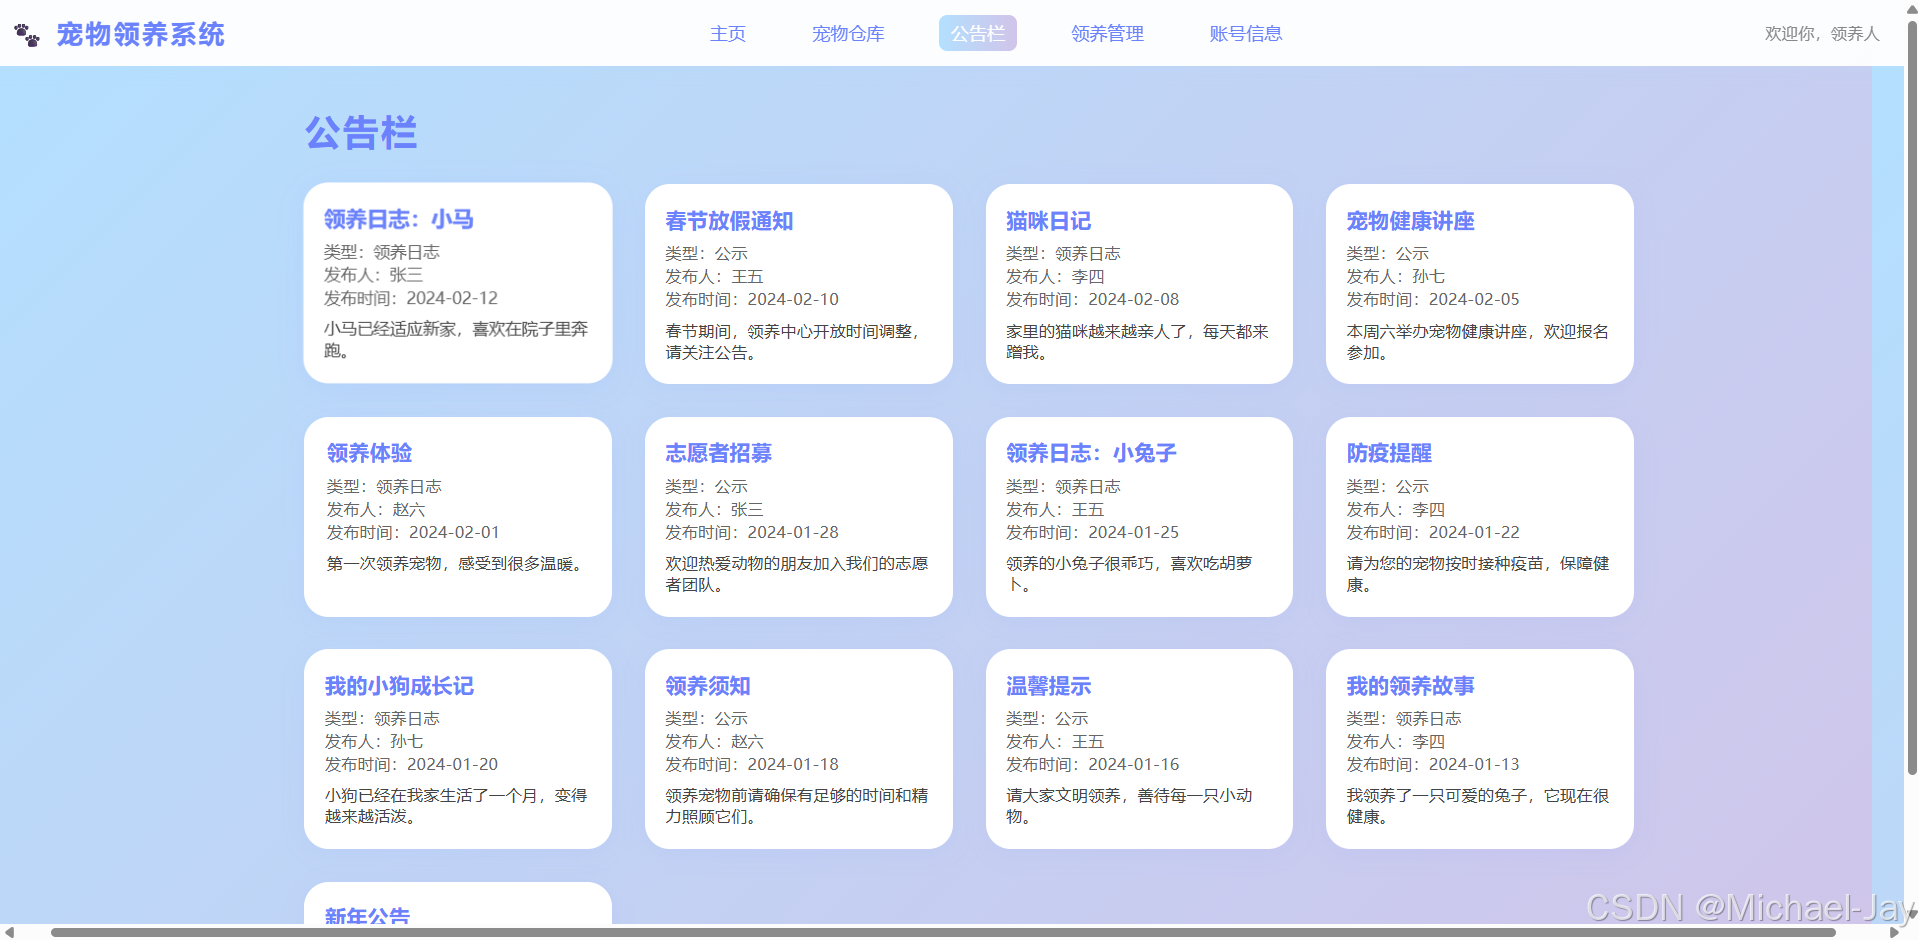Click the paw print logo icon
1919x940 pixels.
[27, 35]
